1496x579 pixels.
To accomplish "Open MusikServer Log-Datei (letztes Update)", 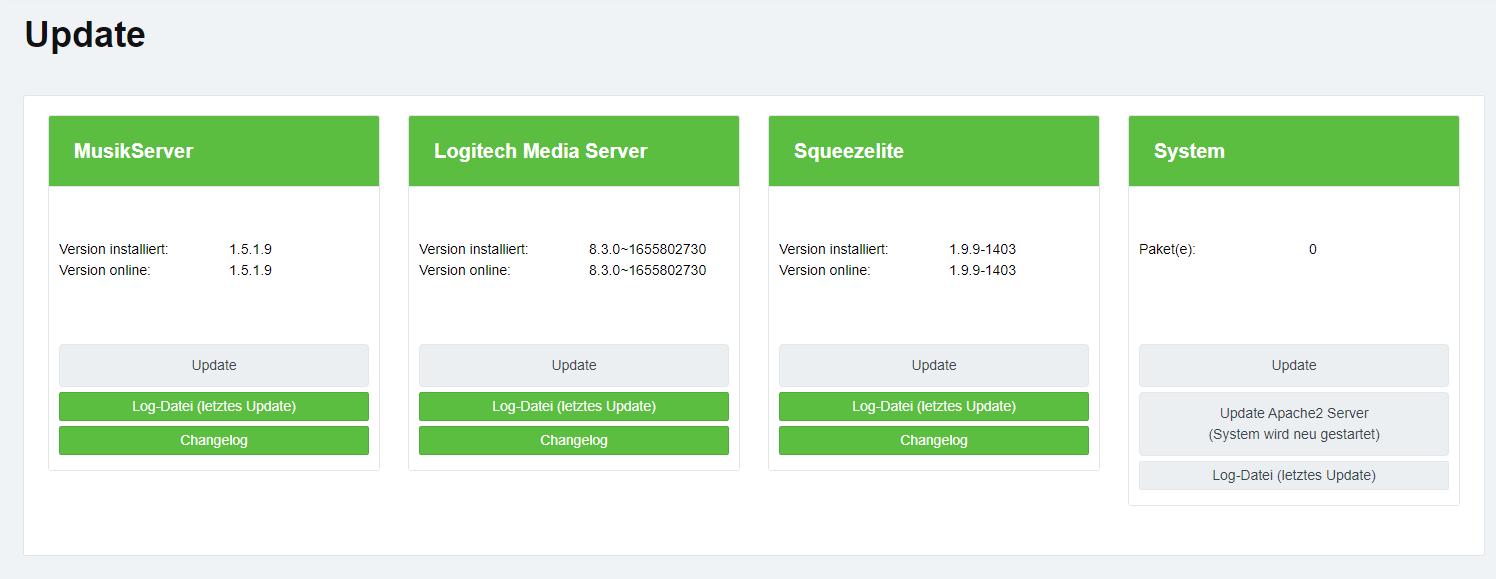I will (214, 406).
